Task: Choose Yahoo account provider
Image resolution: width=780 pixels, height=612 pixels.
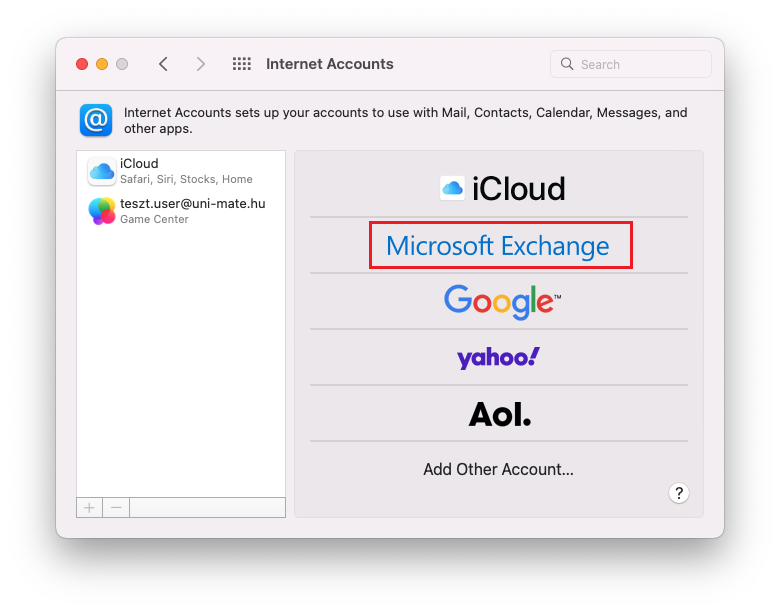Action: coord(498,358)
